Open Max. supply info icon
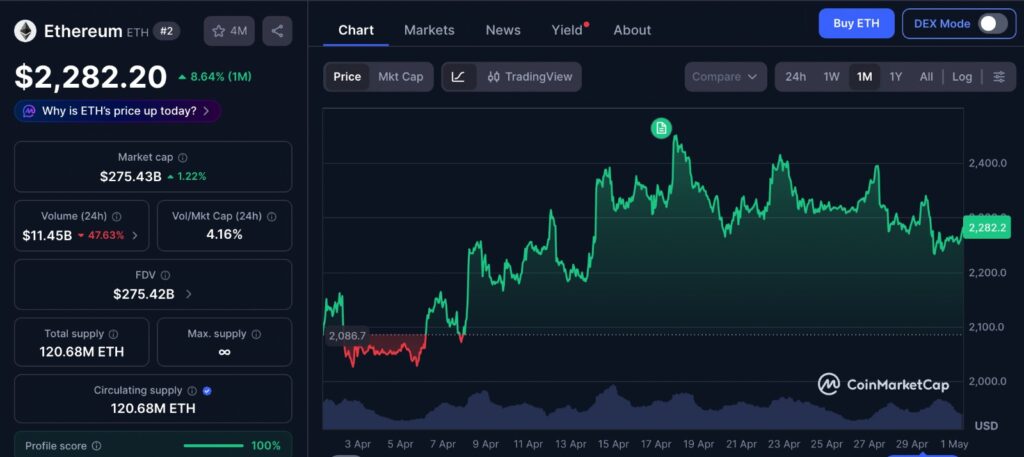Screen dimensions: 1024x457 point(256,334)
